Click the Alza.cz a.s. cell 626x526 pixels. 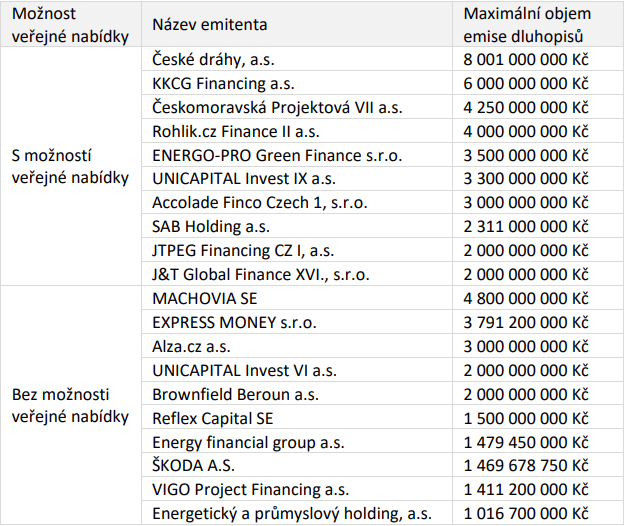click(297, 346)
